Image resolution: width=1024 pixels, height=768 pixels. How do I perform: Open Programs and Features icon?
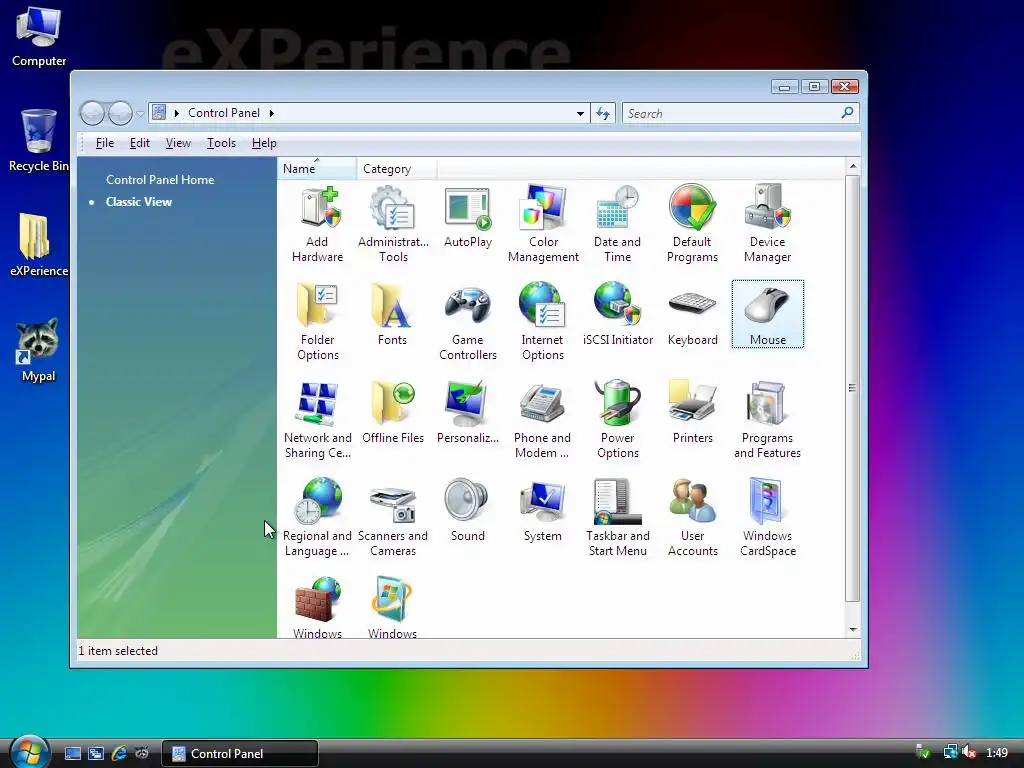[767, 419]
